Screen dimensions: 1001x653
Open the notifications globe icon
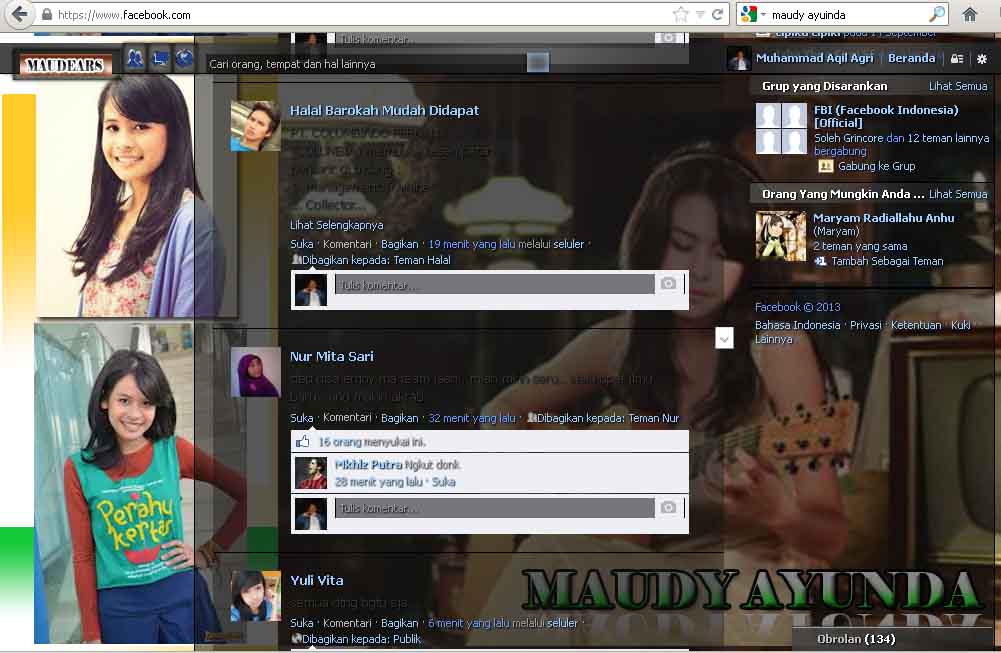click(x=184, y=59)
